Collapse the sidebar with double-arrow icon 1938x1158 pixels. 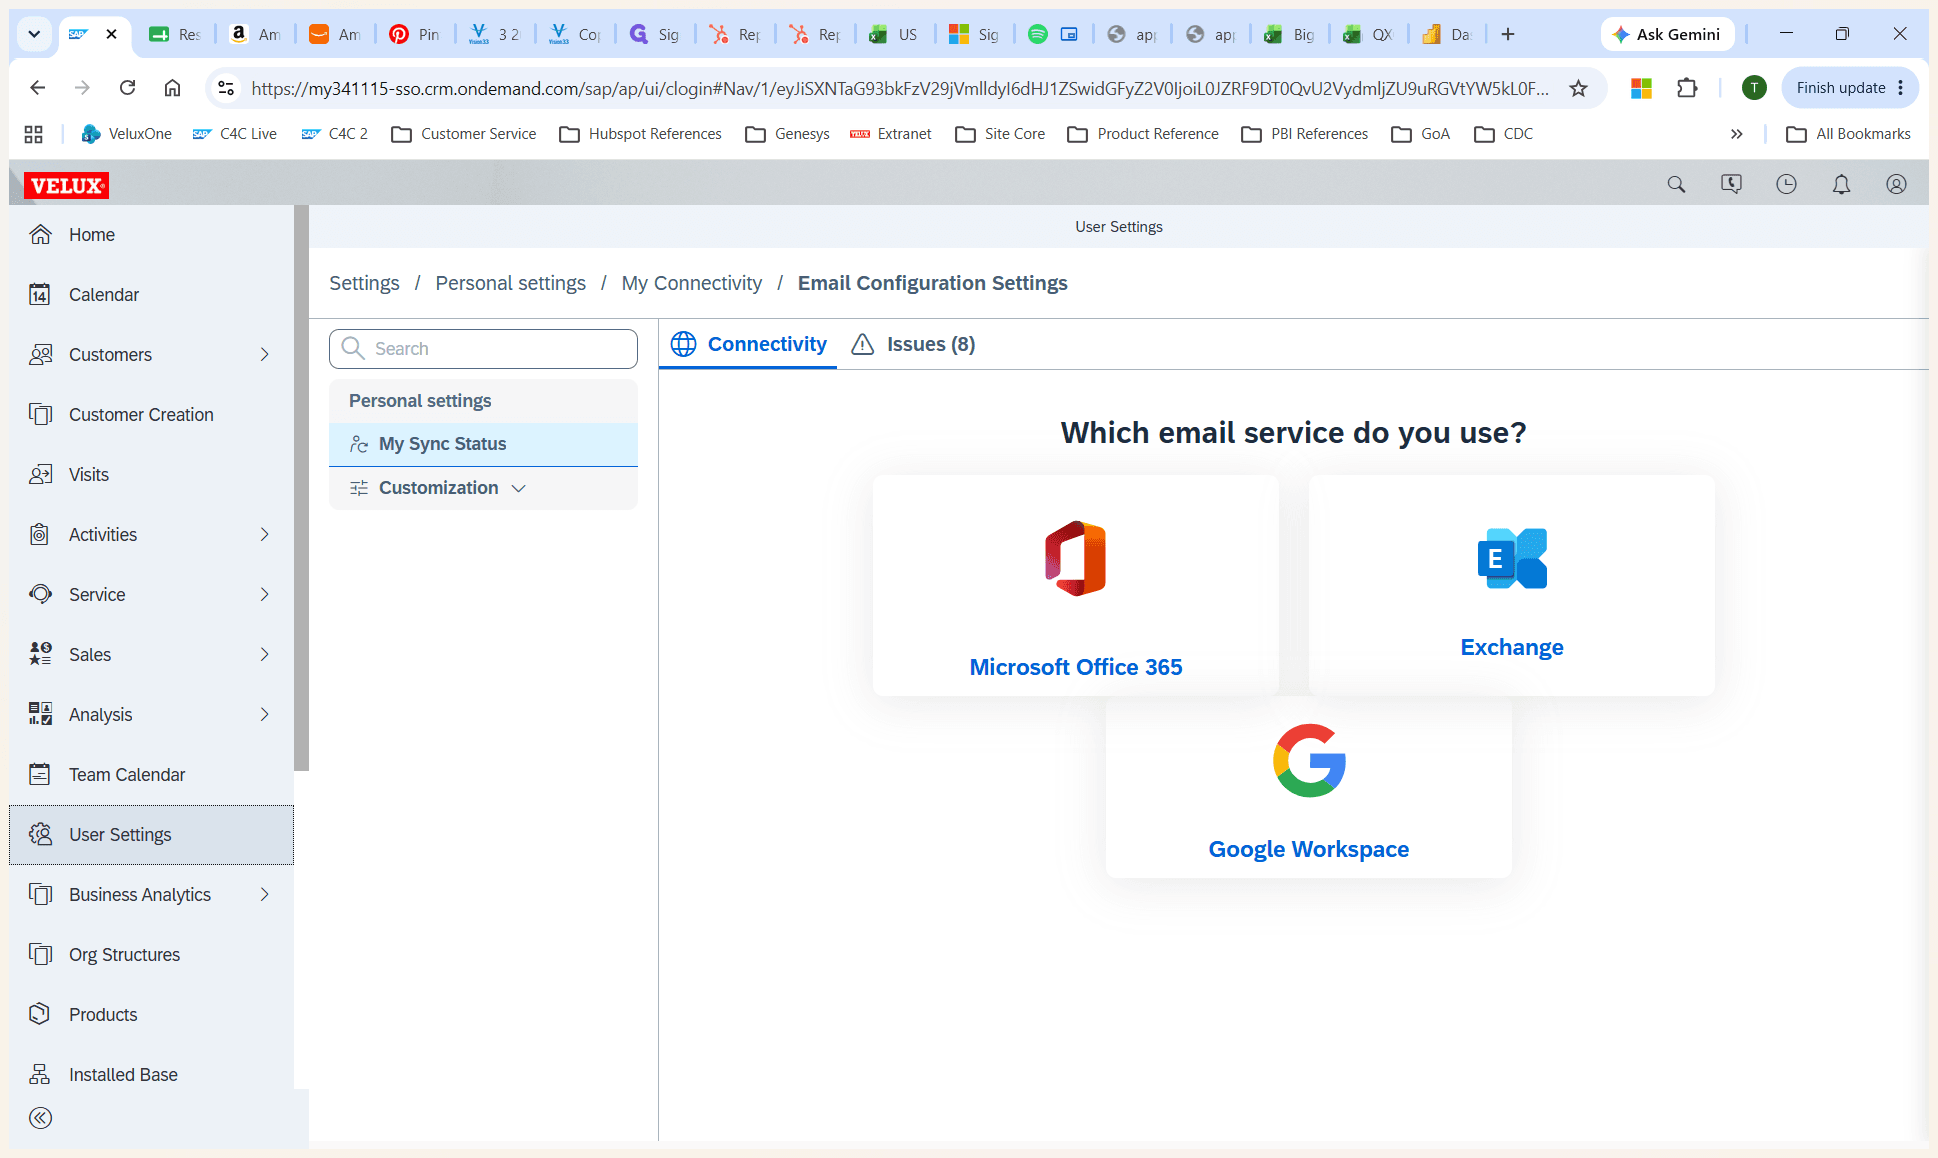(x=40, y=1118)
